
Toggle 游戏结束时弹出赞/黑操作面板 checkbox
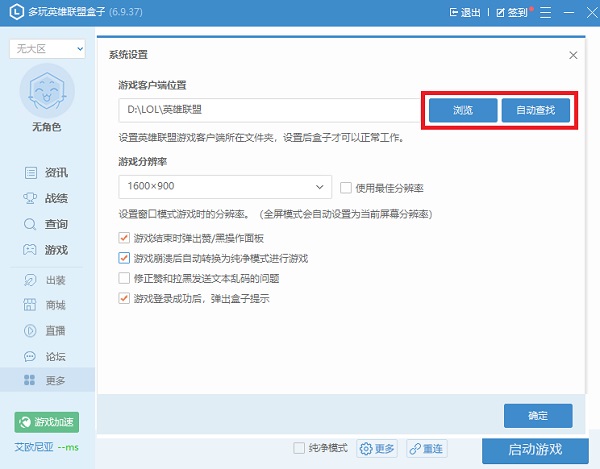click(124, 238)
